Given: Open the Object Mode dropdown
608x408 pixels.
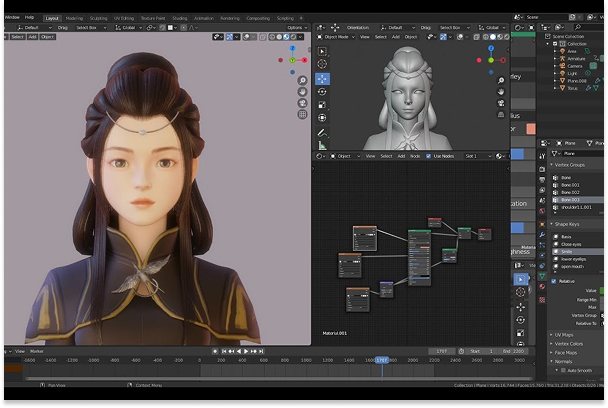Looking at the screenshot, I should pyautogui.click(x=335, y=37).
